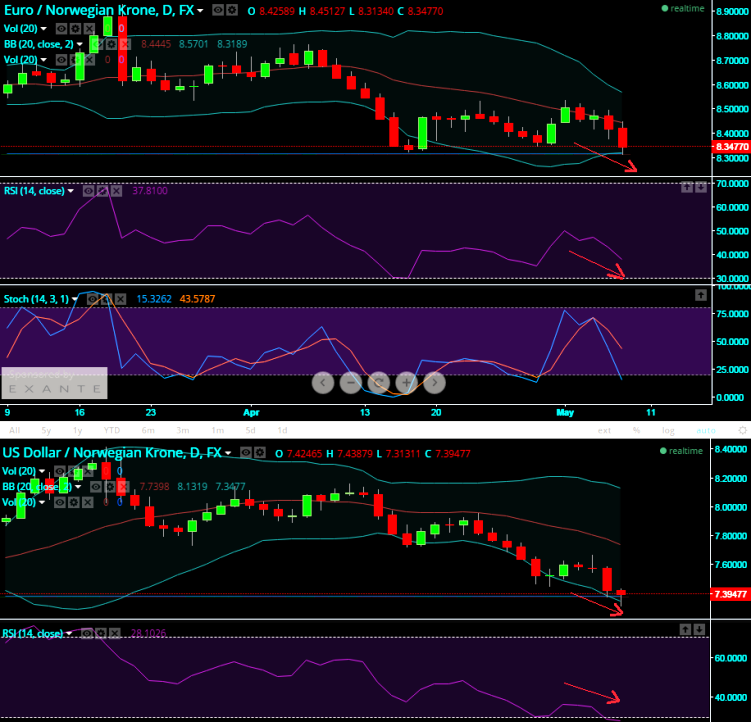Move Euro chart RSI pane up
The width and height of the screenshot is (751, 722).
pyautogui.click(x=687, y=187)
